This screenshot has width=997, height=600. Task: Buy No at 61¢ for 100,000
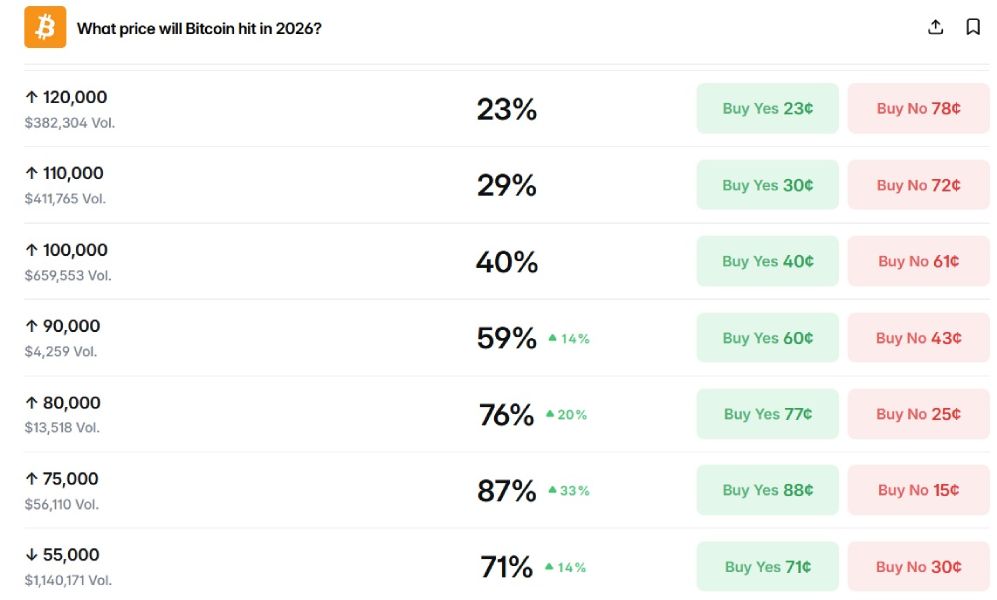click(x=918, y=261)
